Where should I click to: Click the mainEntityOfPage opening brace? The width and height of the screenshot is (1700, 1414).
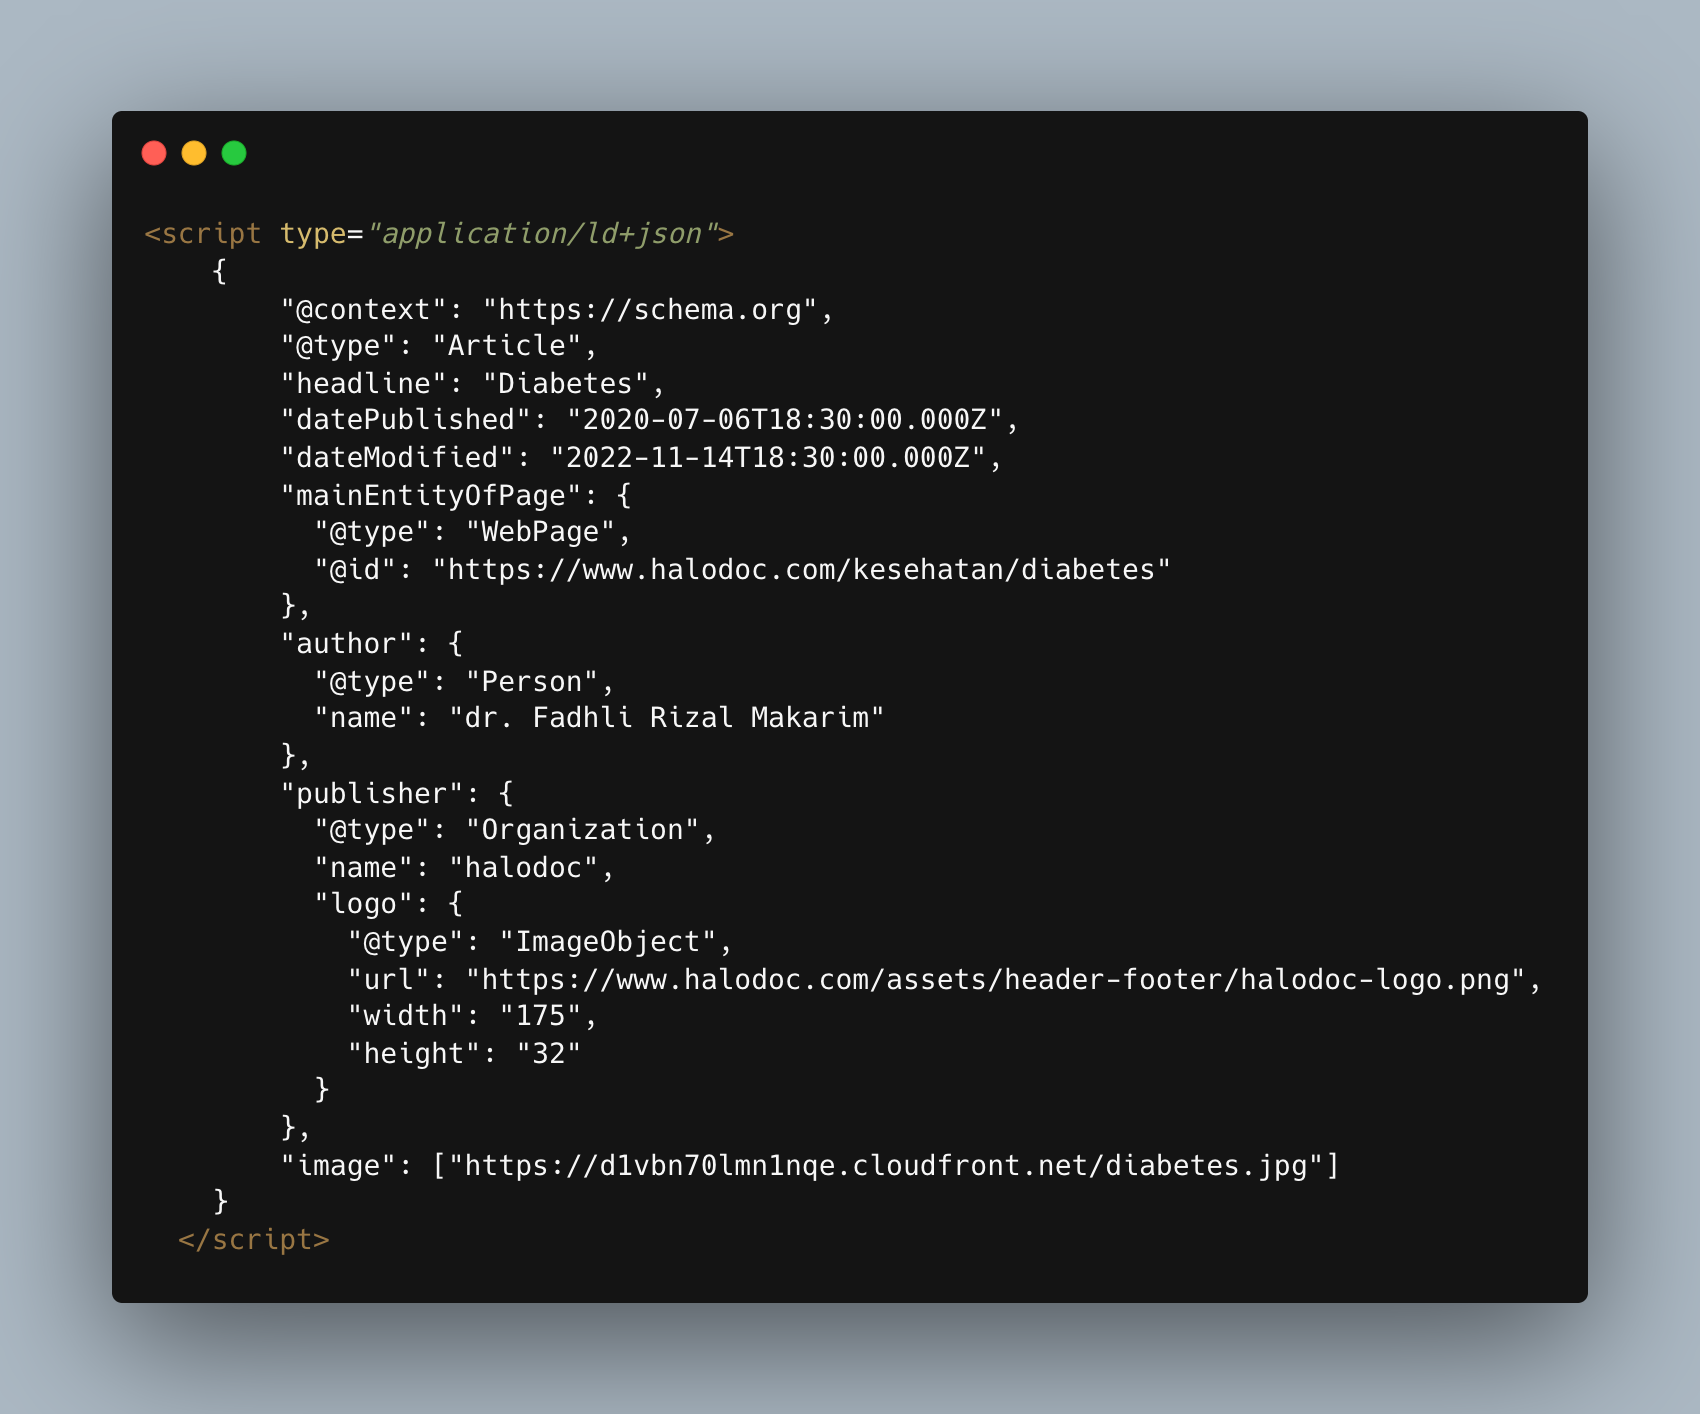624,496
